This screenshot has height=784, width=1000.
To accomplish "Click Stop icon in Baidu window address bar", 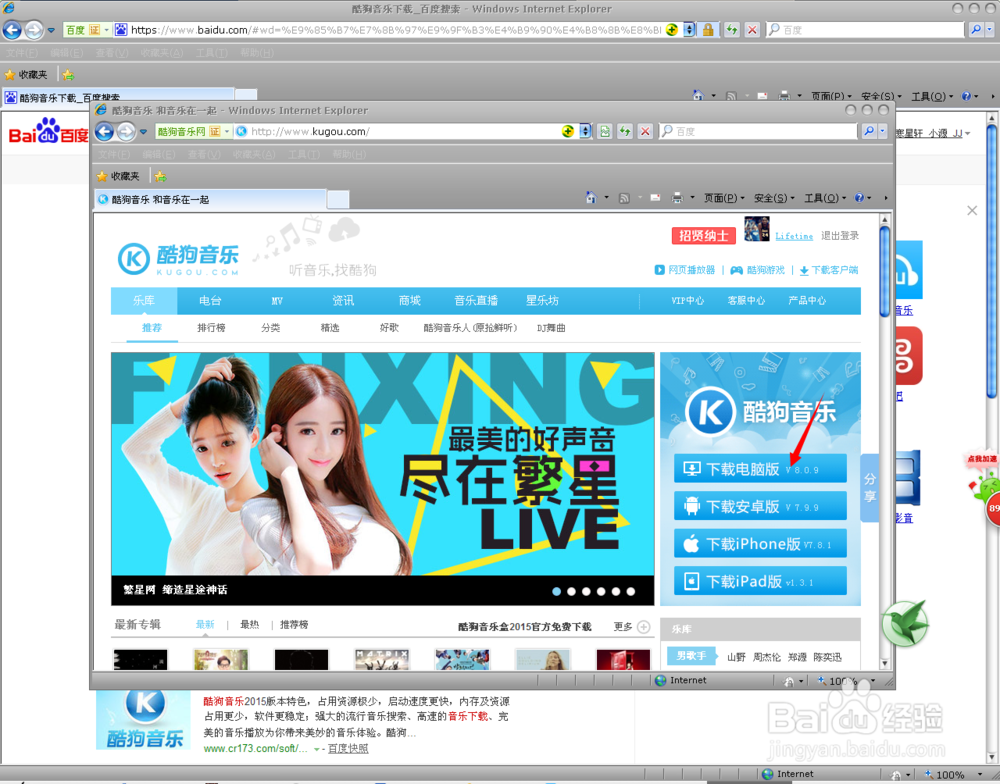I will click(x=753, y=30).
